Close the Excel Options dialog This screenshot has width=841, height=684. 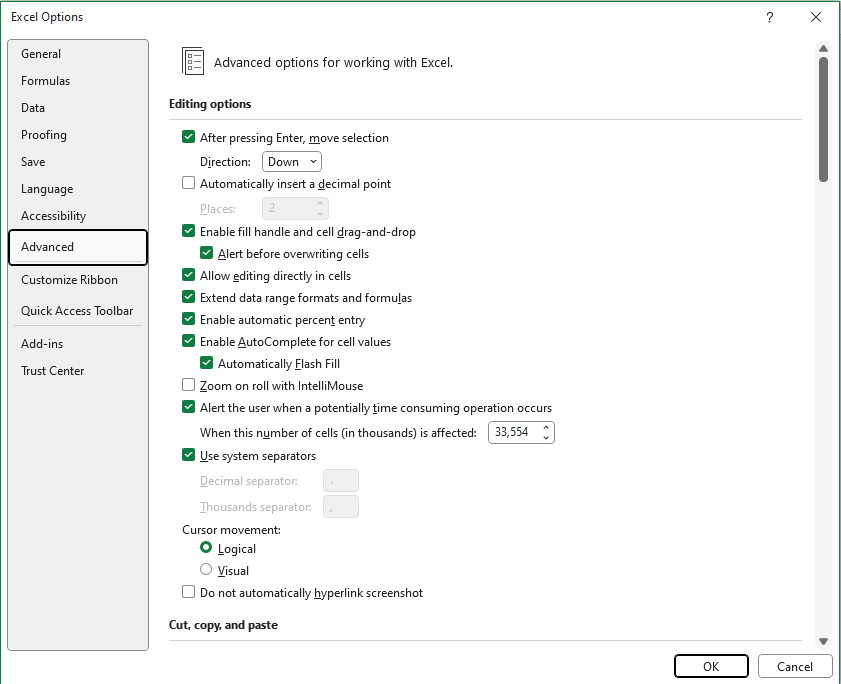(x=816, y=17)
